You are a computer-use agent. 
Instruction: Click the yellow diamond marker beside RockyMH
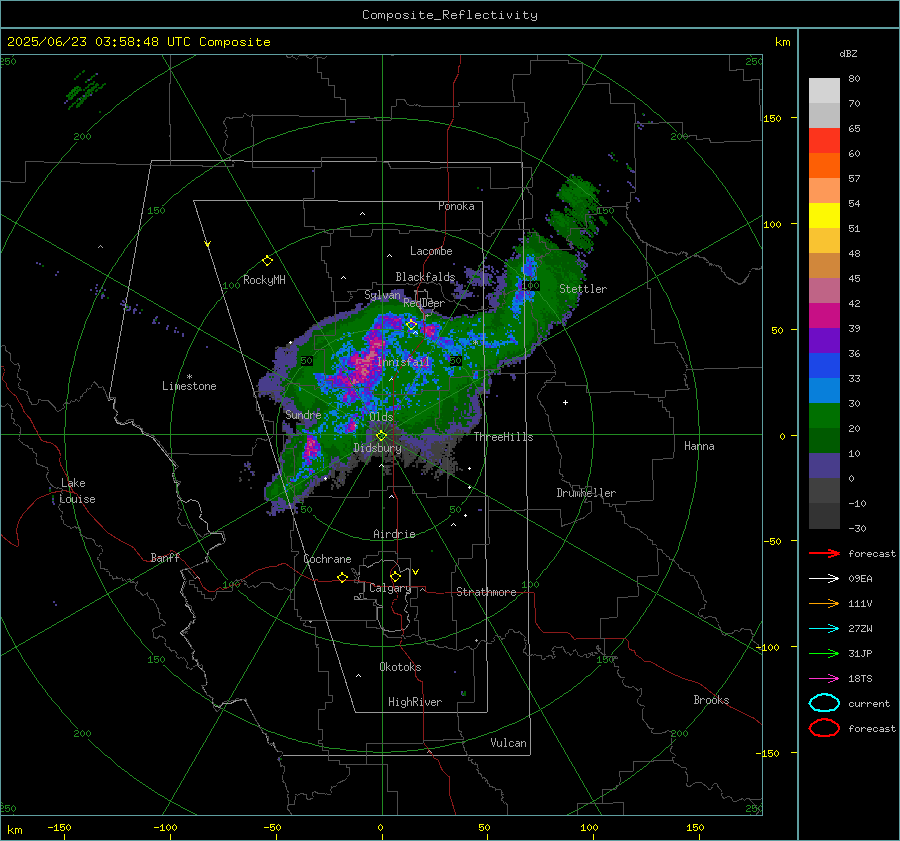(267, 261)
